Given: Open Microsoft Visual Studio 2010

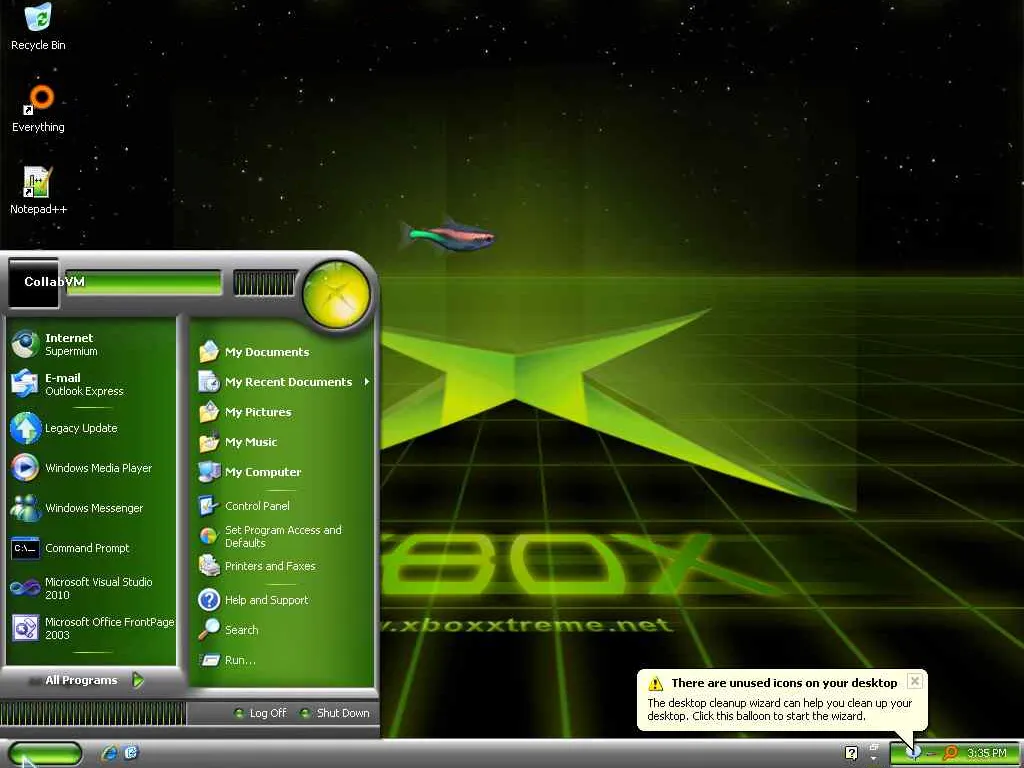Looking at the screenshot, I should (x=91, y=588).
